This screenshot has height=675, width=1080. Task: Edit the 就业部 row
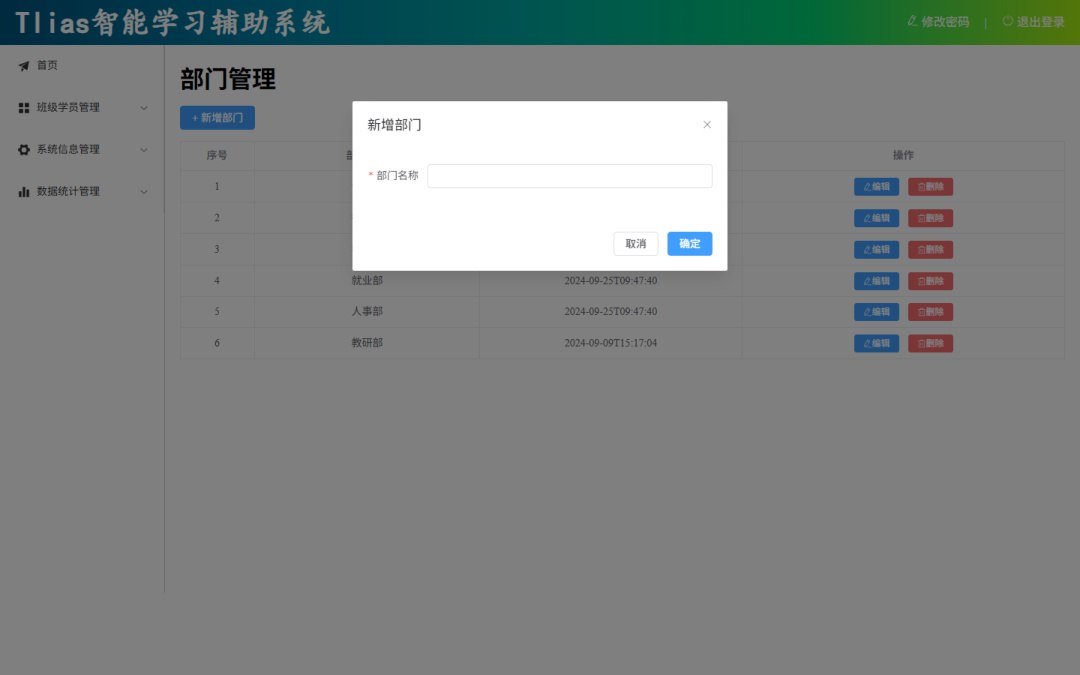(876, 281)
